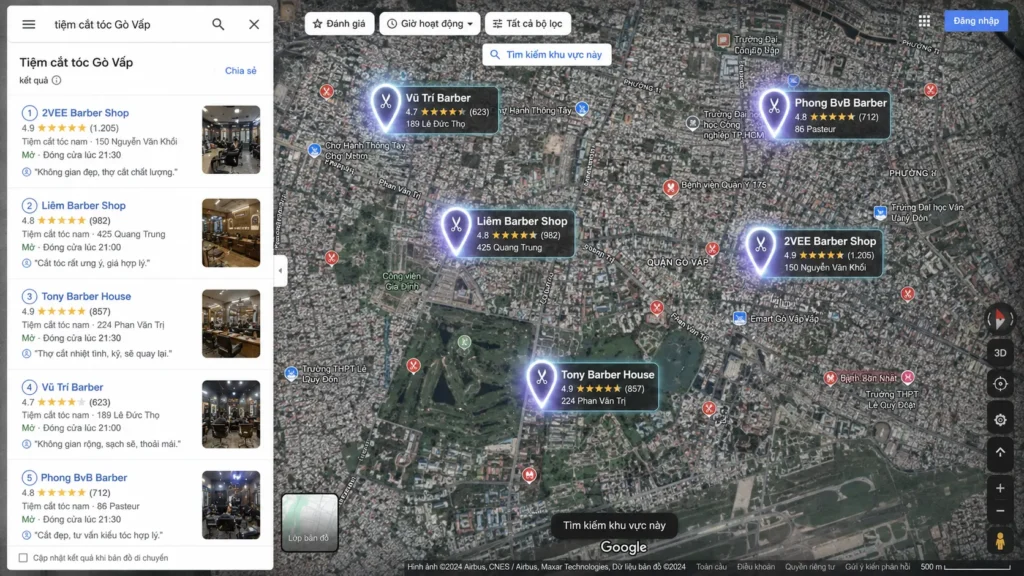Open the map settings gear icon
The image size is (1024, 576).
click(1000, 420)
